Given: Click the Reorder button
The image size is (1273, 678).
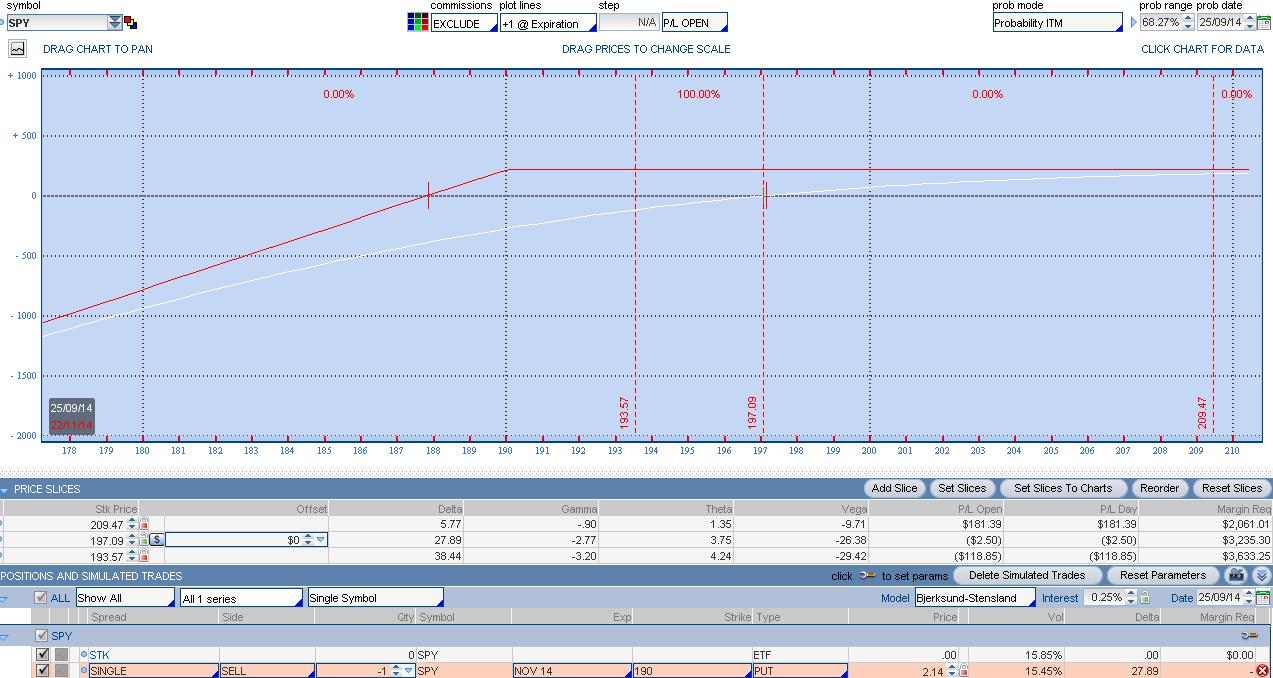Looking at the screenshot, I should [1160, 488].
